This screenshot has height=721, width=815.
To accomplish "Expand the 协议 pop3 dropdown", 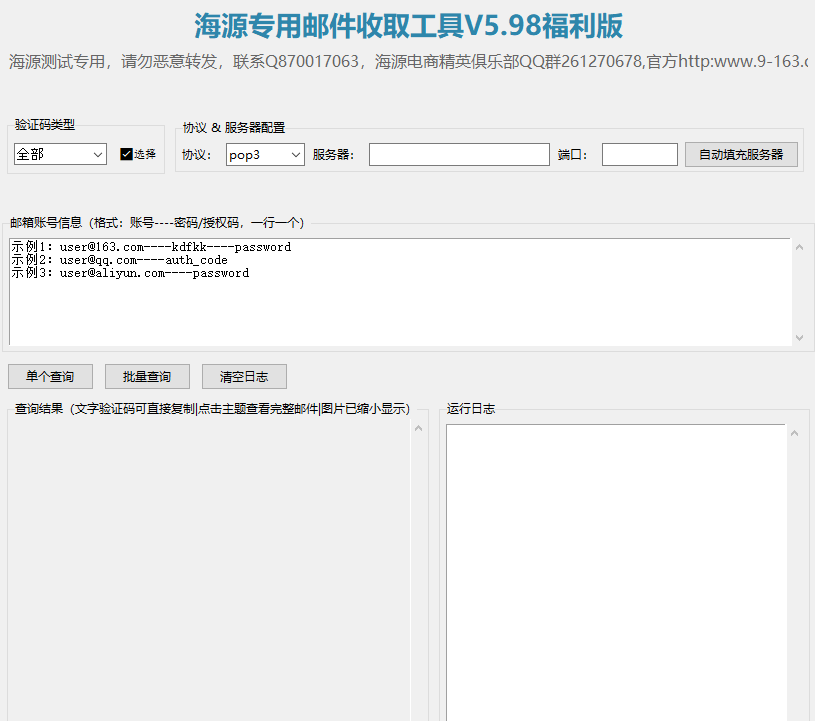I will coord(264,154).
